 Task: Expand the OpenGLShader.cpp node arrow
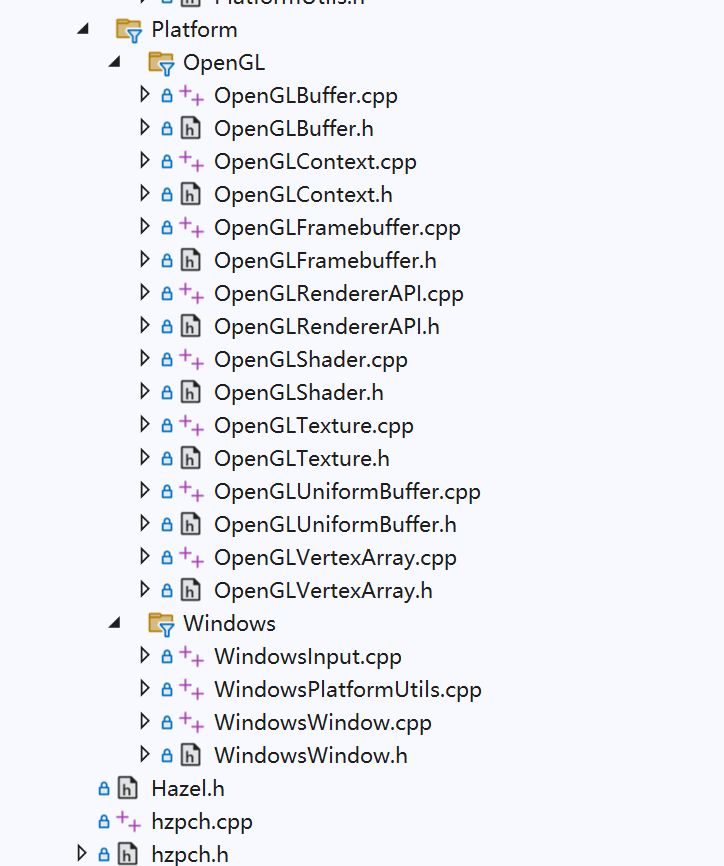tap(145, 359)
